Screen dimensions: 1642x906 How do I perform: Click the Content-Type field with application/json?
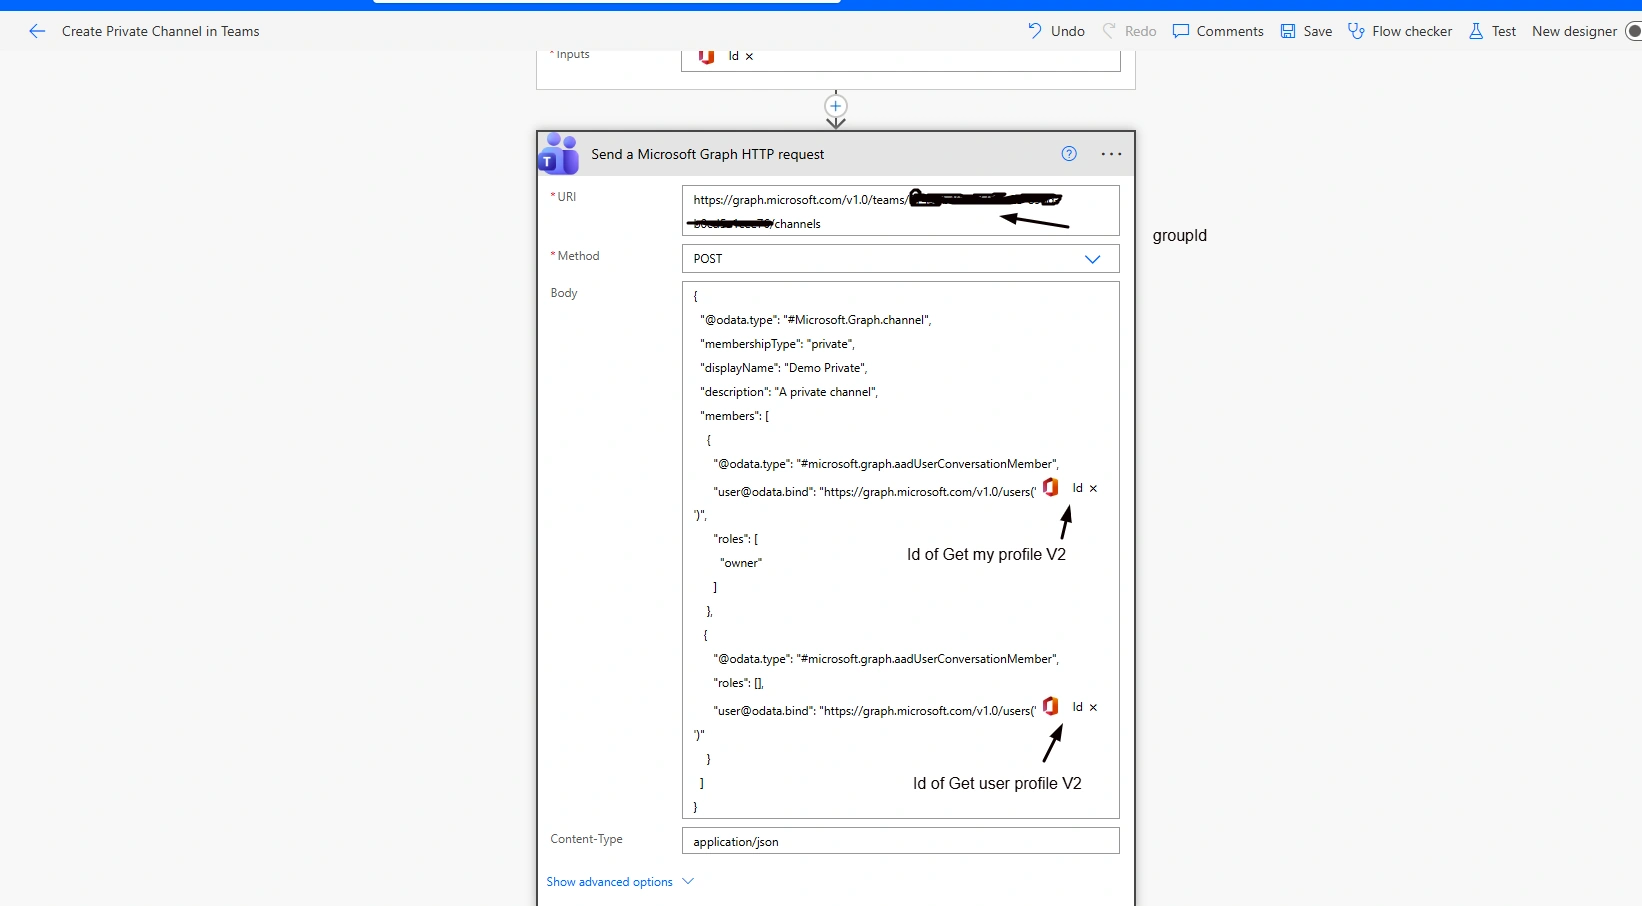coord(900,841)
